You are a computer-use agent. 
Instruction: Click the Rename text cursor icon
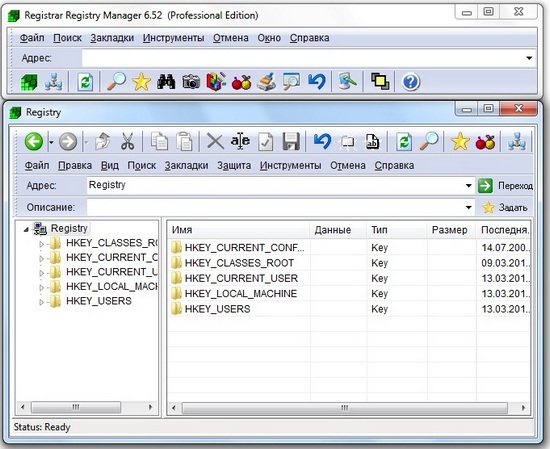(240, 142)
